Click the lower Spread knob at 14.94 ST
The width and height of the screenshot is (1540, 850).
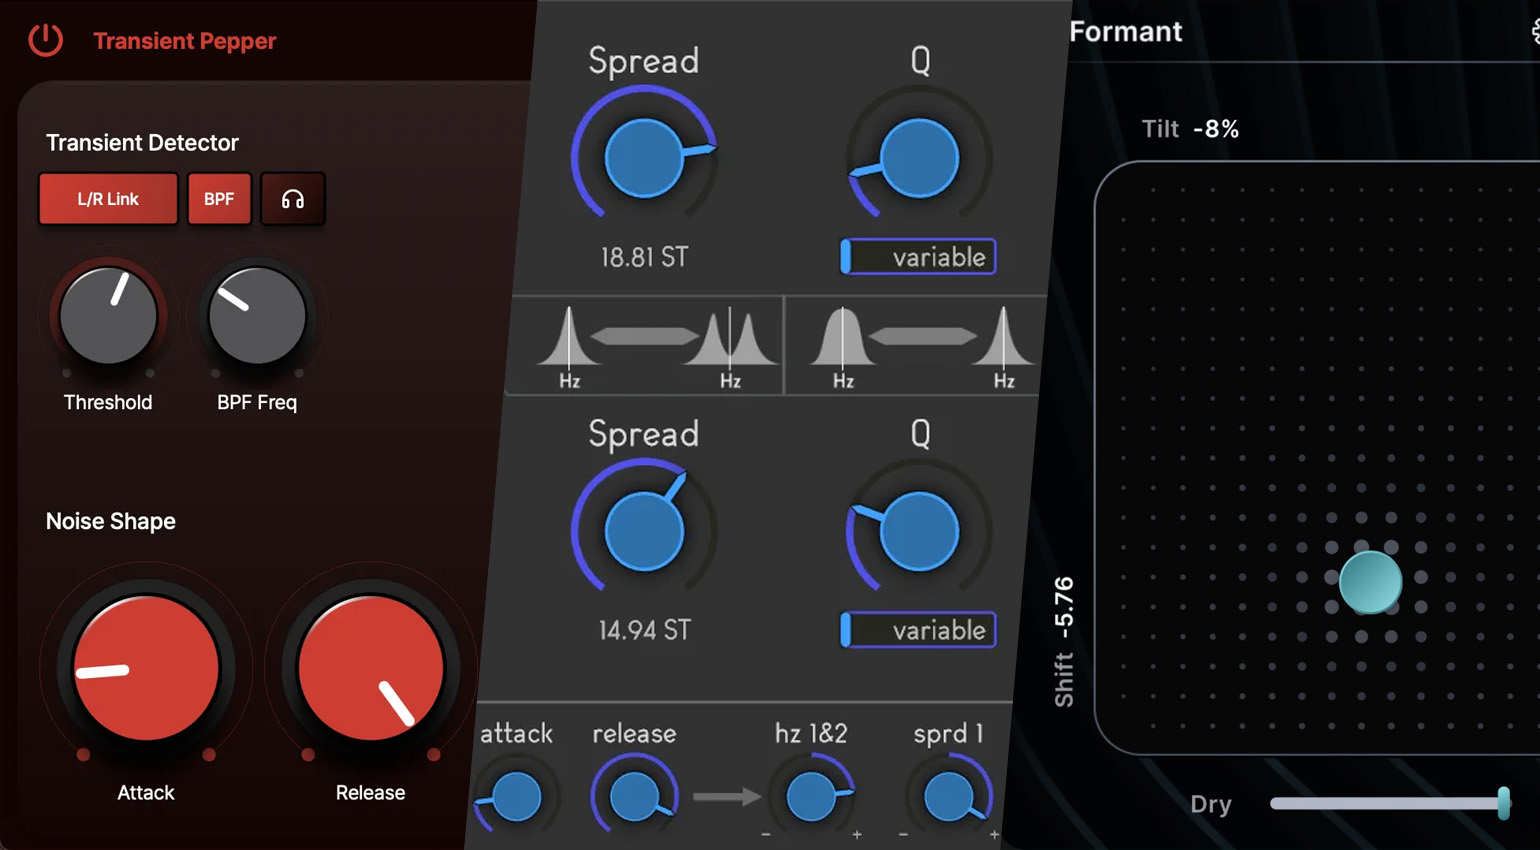coord(644,531)
